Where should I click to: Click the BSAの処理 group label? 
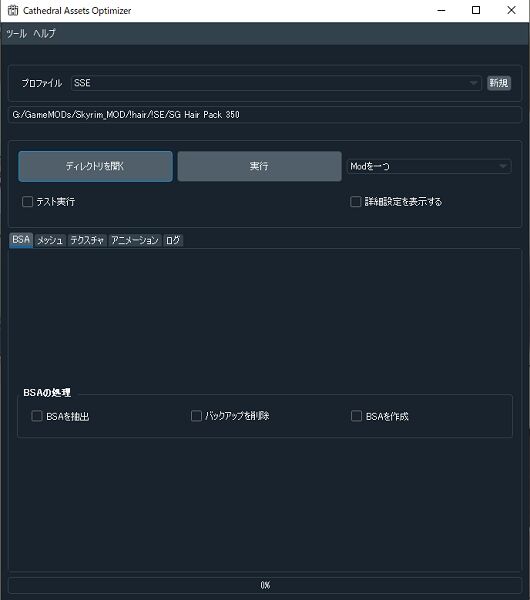point(47,393)
